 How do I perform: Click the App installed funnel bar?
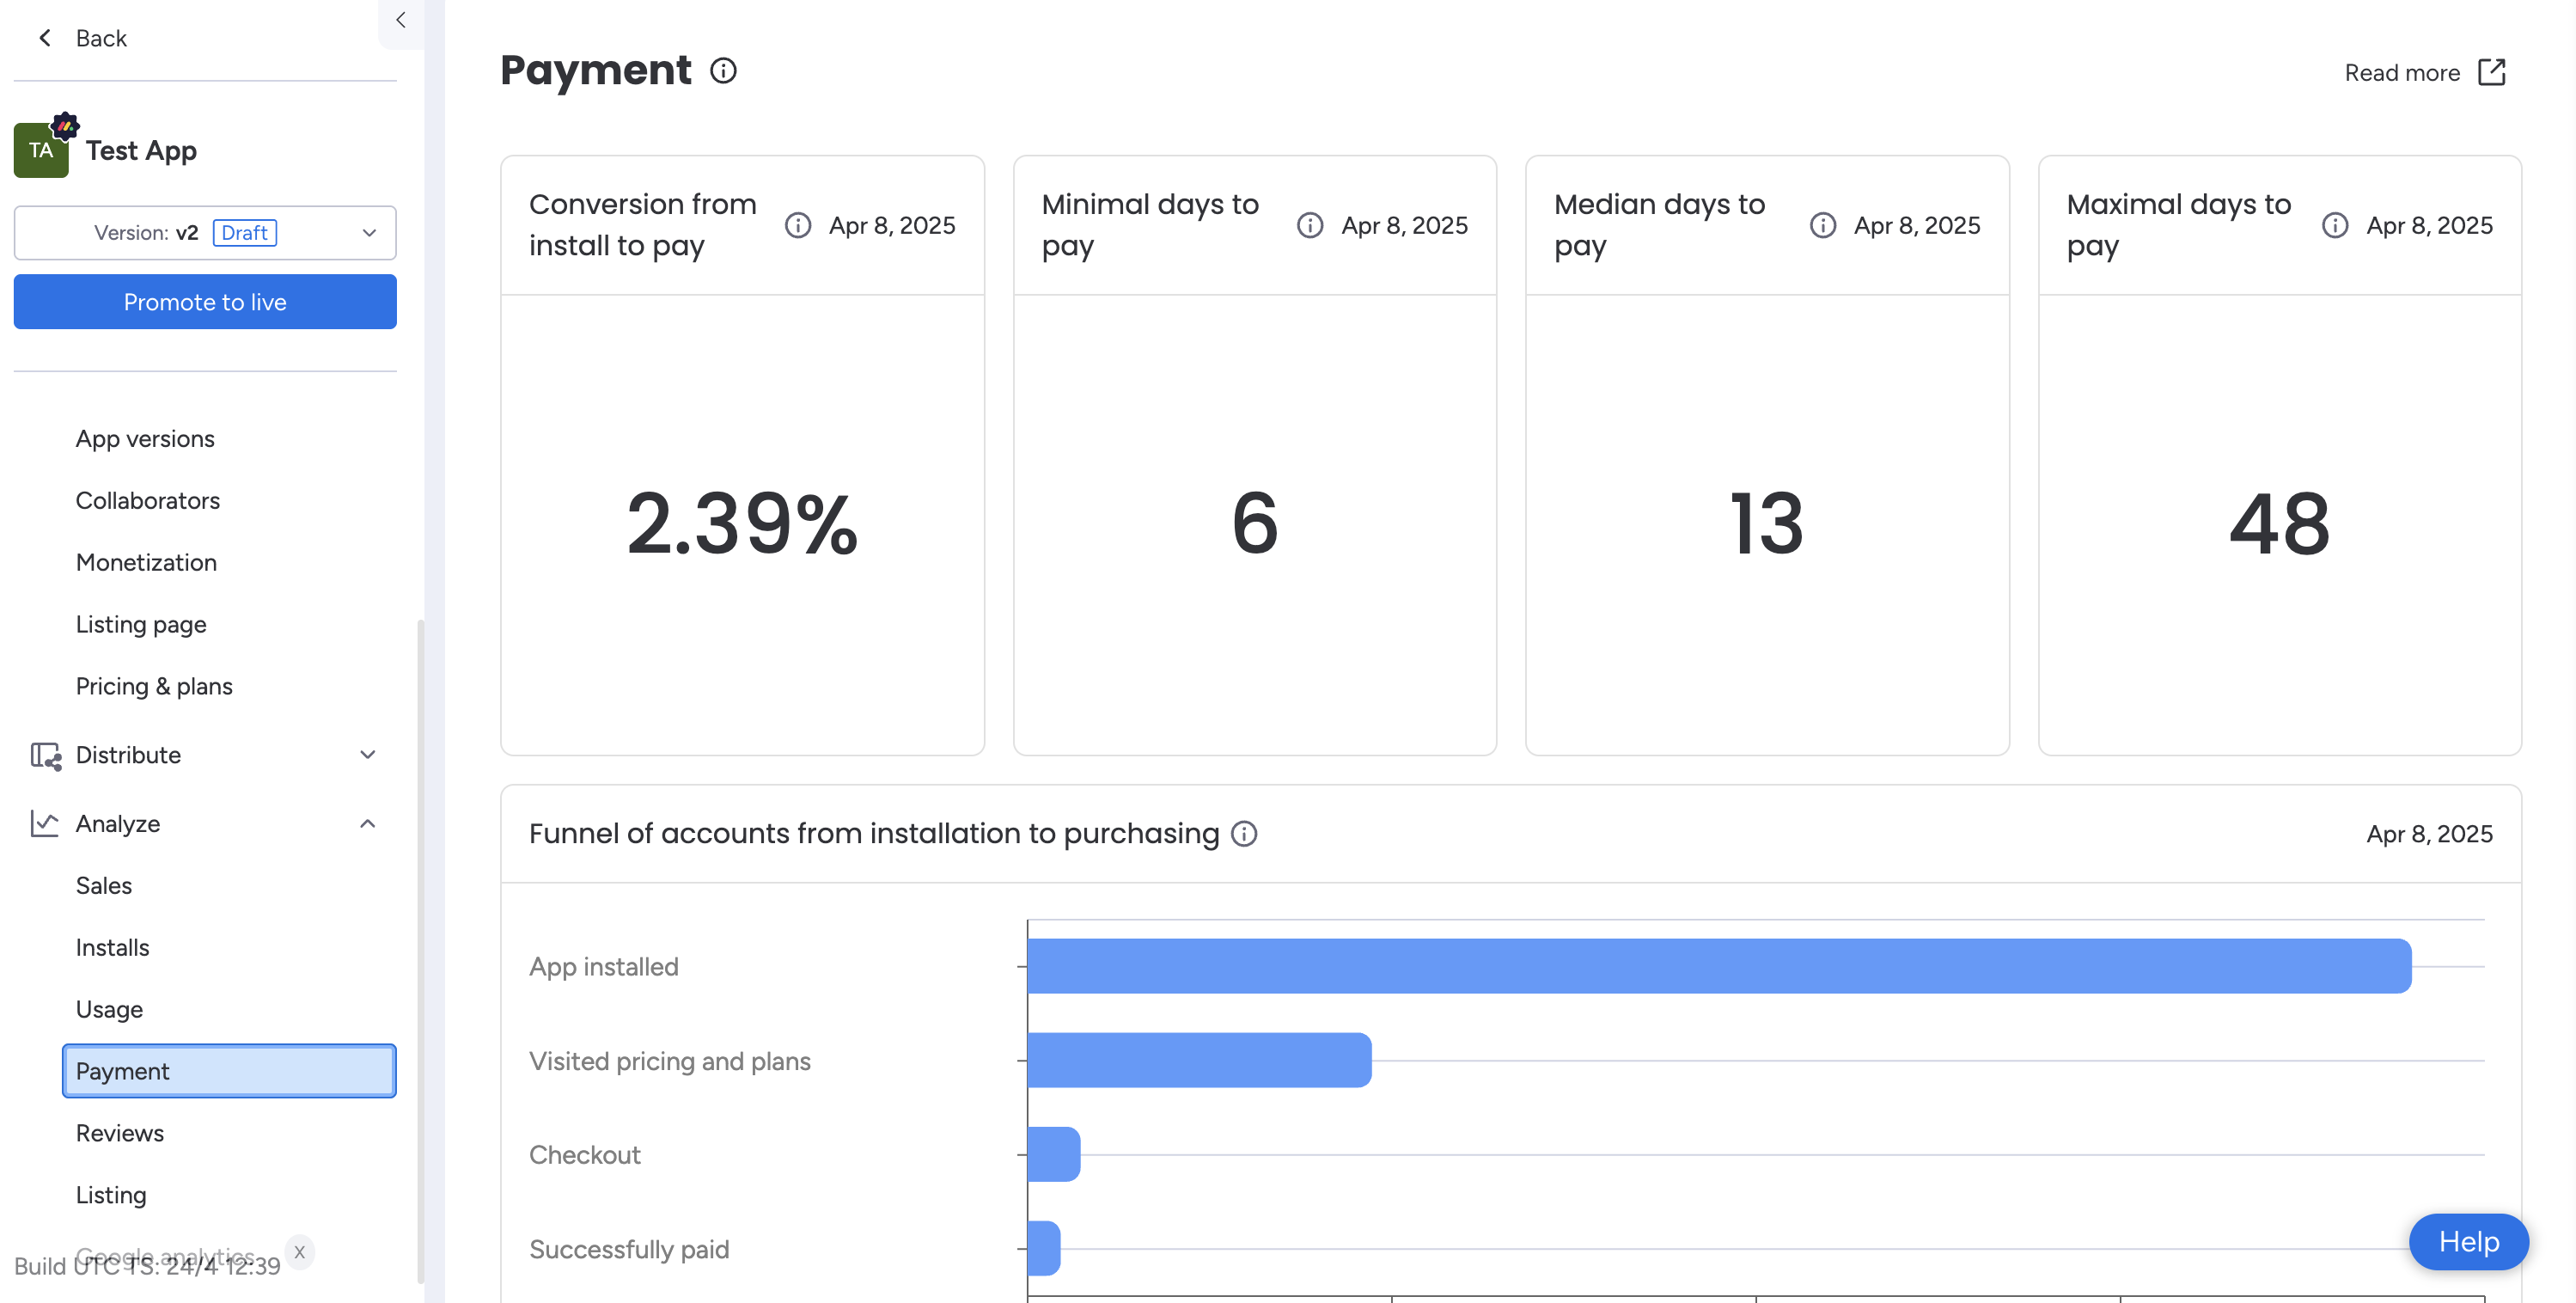coord(1718,966)
